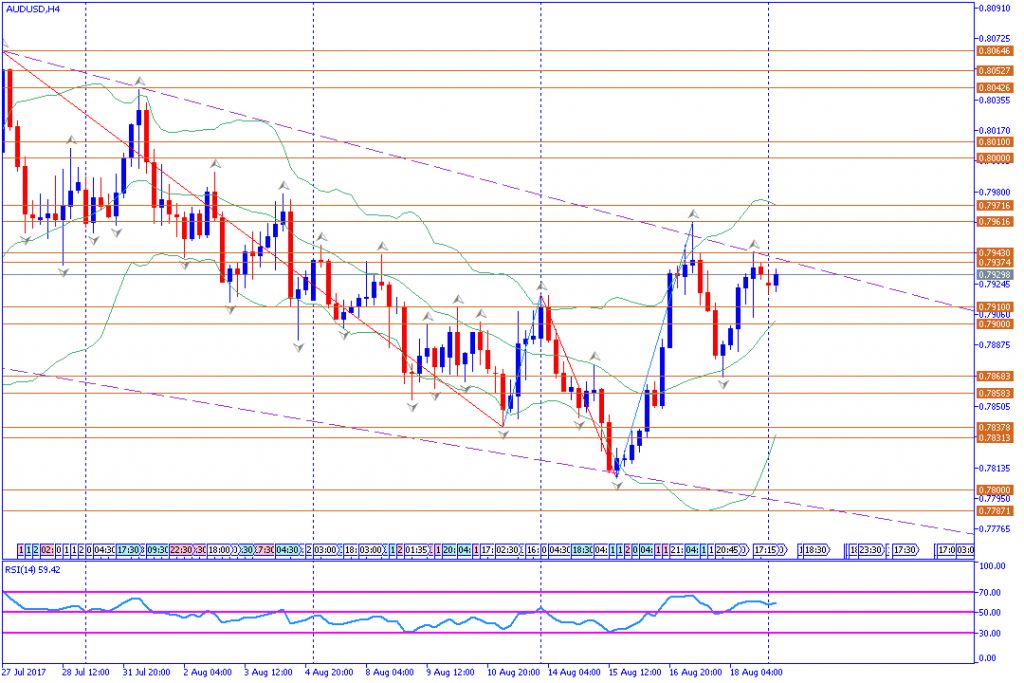The image size is (1024, 683).
Task: Click the 20:45 event marker
Action: click(x=726, y=550)
